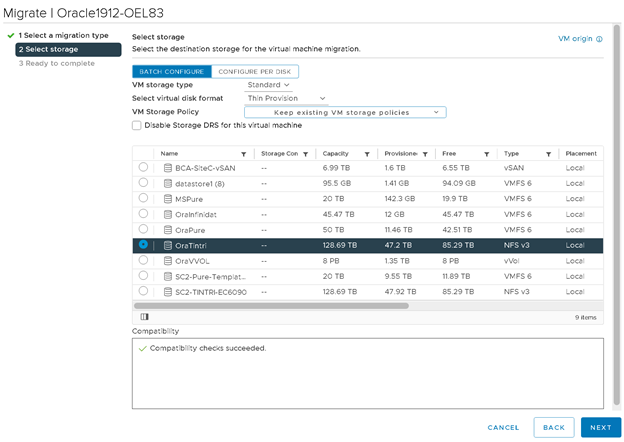Click the column picker icon below table
The image size is (624, 442).
click(144, 316)
